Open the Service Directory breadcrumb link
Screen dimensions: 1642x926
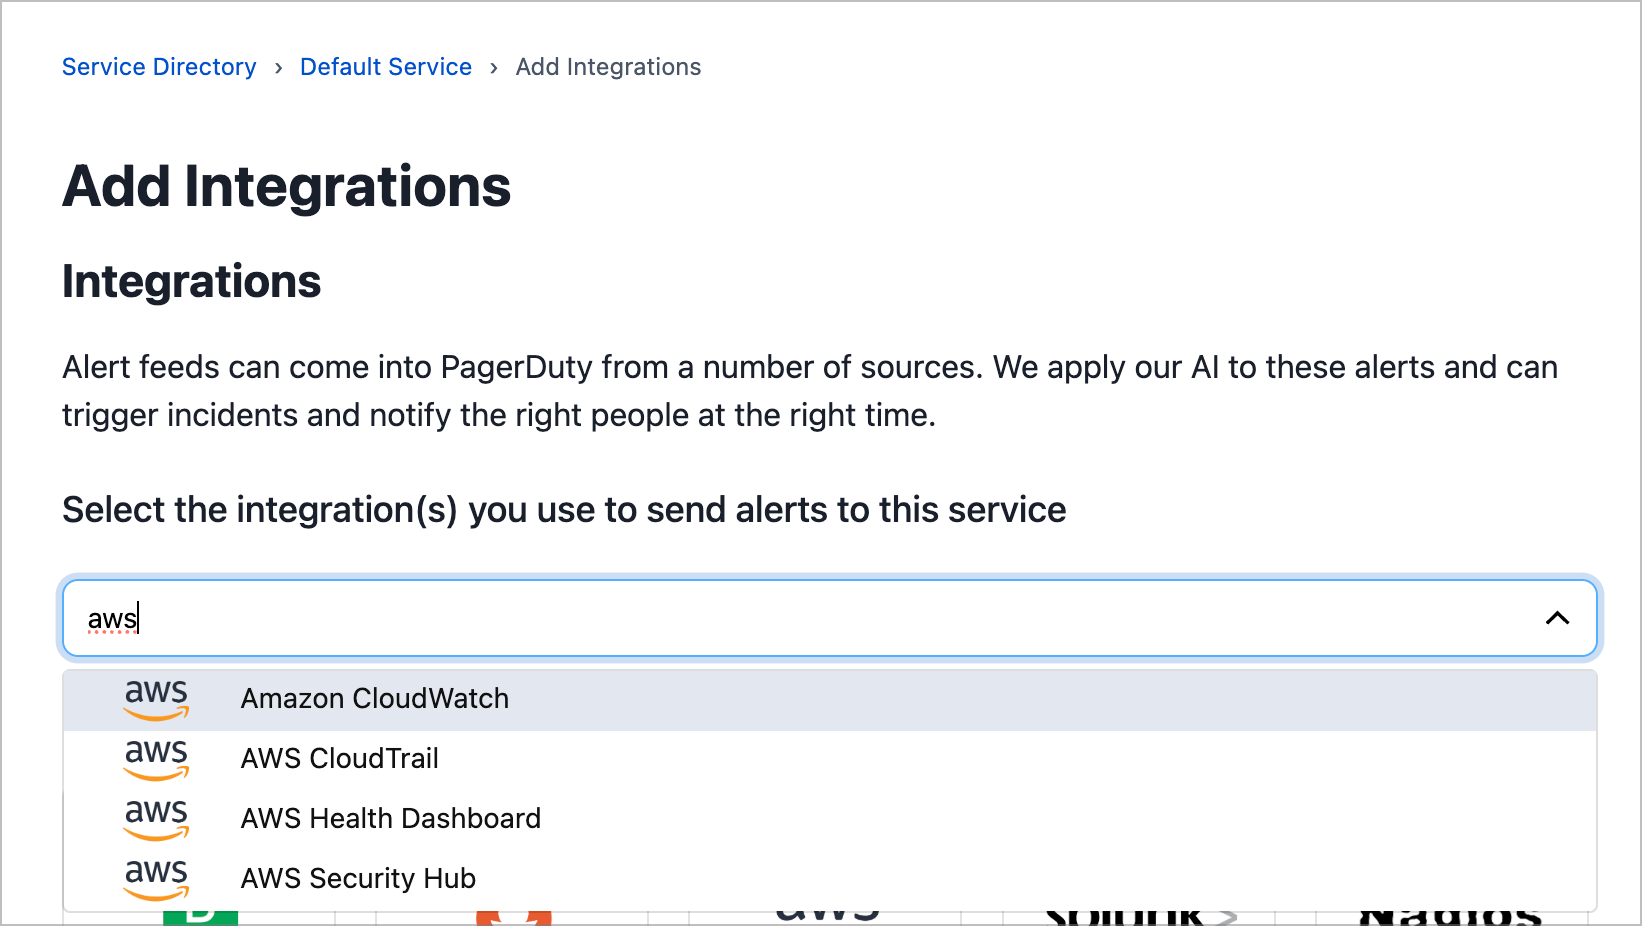(159, 67)
